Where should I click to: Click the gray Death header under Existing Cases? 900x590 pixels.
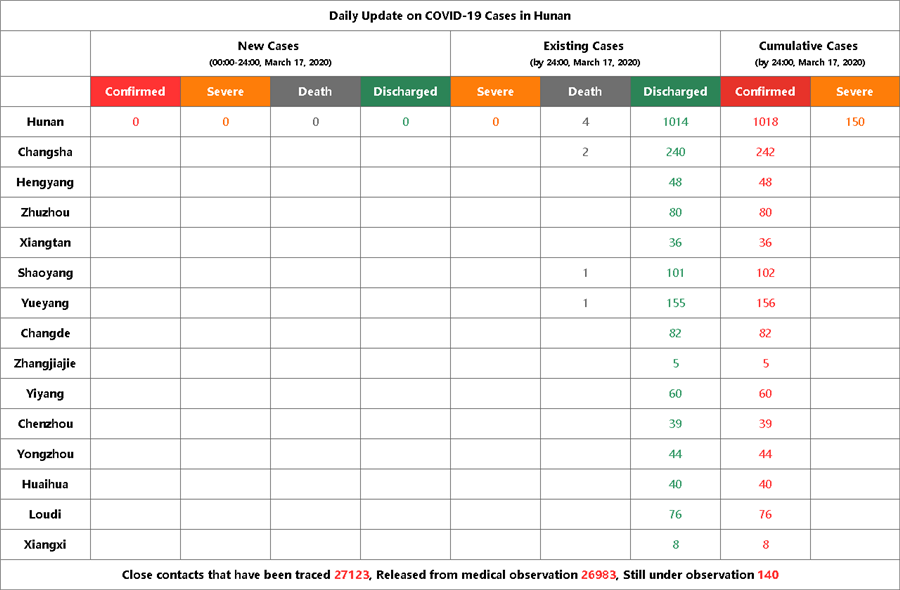(x=585, y=92)
